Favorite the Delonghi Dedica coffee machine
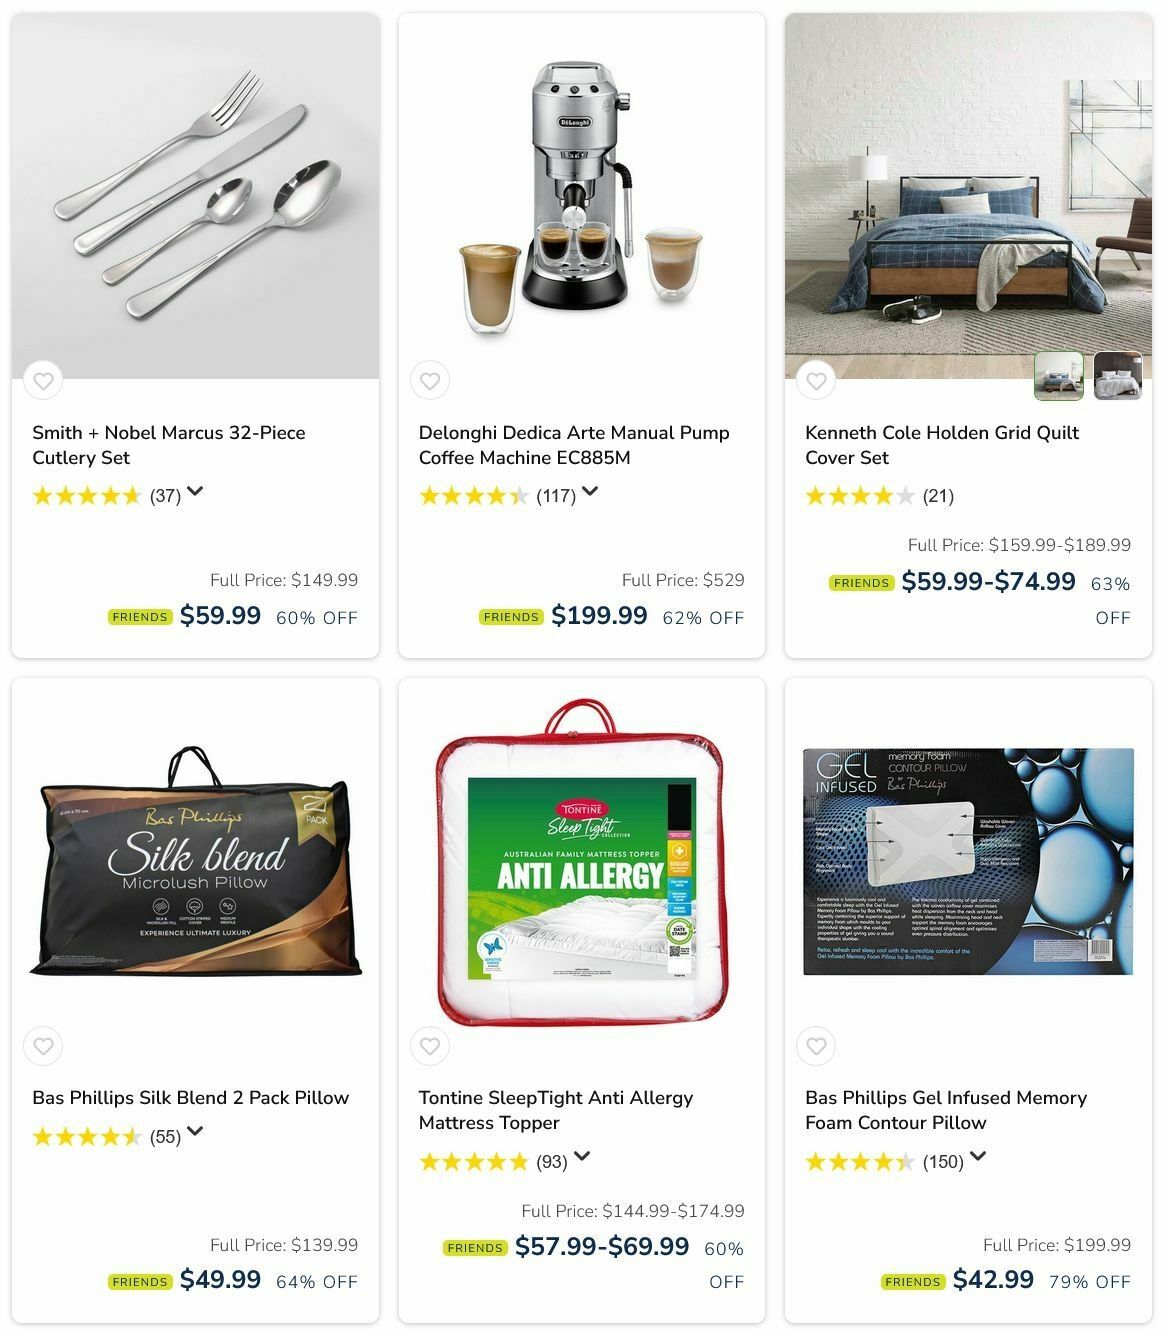Image resolution: width=1164 pixels, height=1333 pixels. 430,380
